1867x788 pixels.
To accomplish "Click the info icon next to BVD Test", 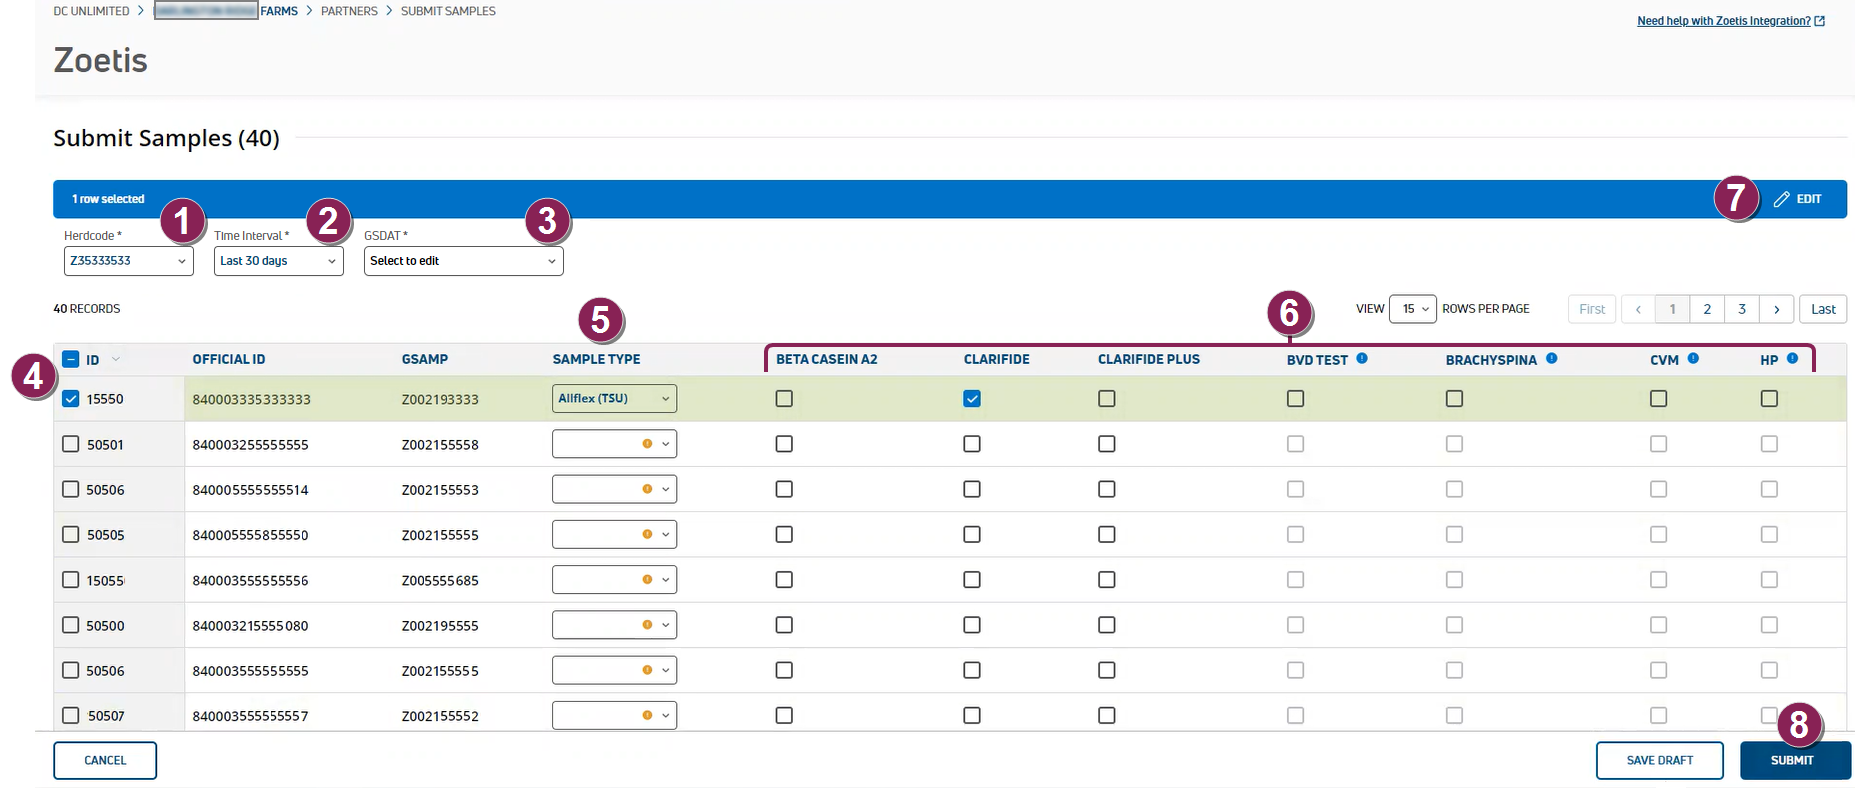I will (1362, 358).
